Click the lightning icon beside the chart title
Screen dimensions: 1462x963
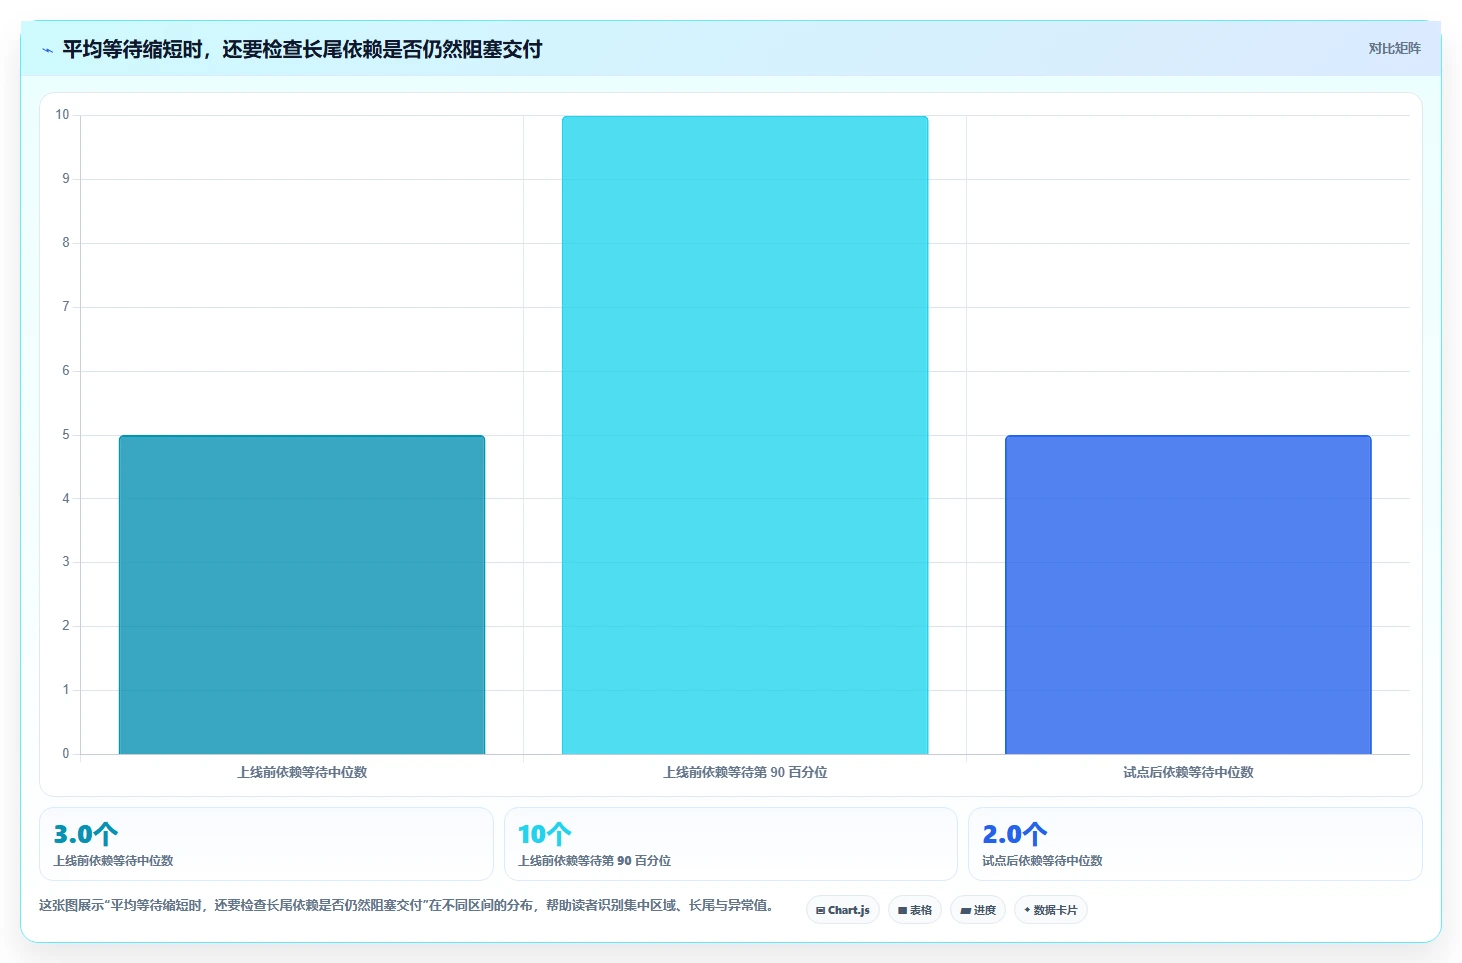[47, 50]
